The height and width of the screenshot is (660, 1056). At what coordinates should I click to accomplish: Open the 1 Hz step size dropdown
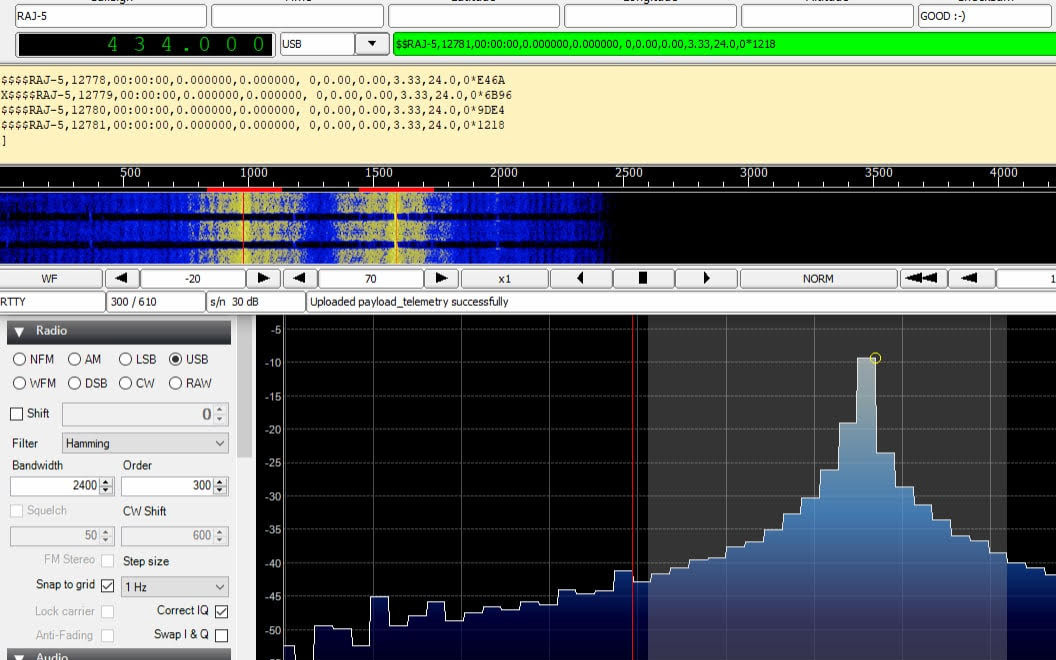[175, 587]
